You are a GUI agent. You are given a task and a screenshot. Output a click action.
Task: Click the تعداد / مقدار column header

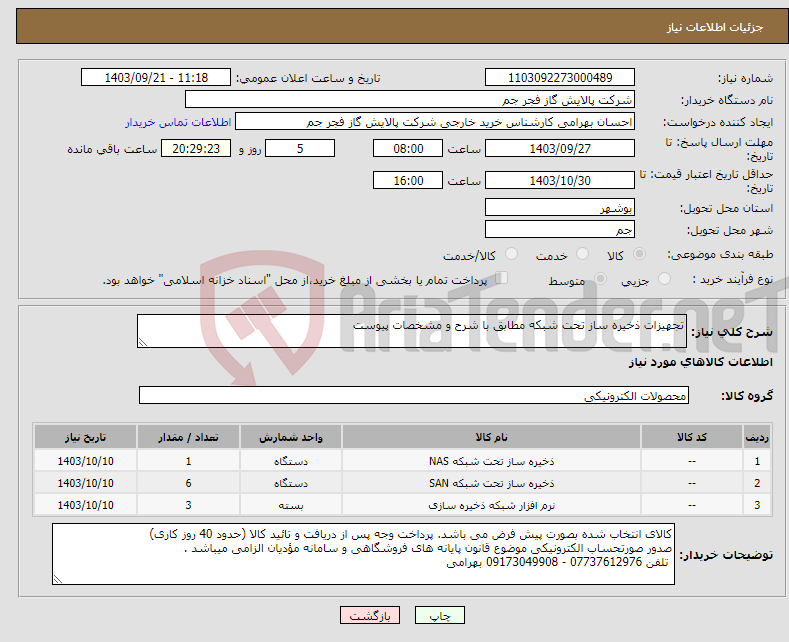click(x=188, y=437)
